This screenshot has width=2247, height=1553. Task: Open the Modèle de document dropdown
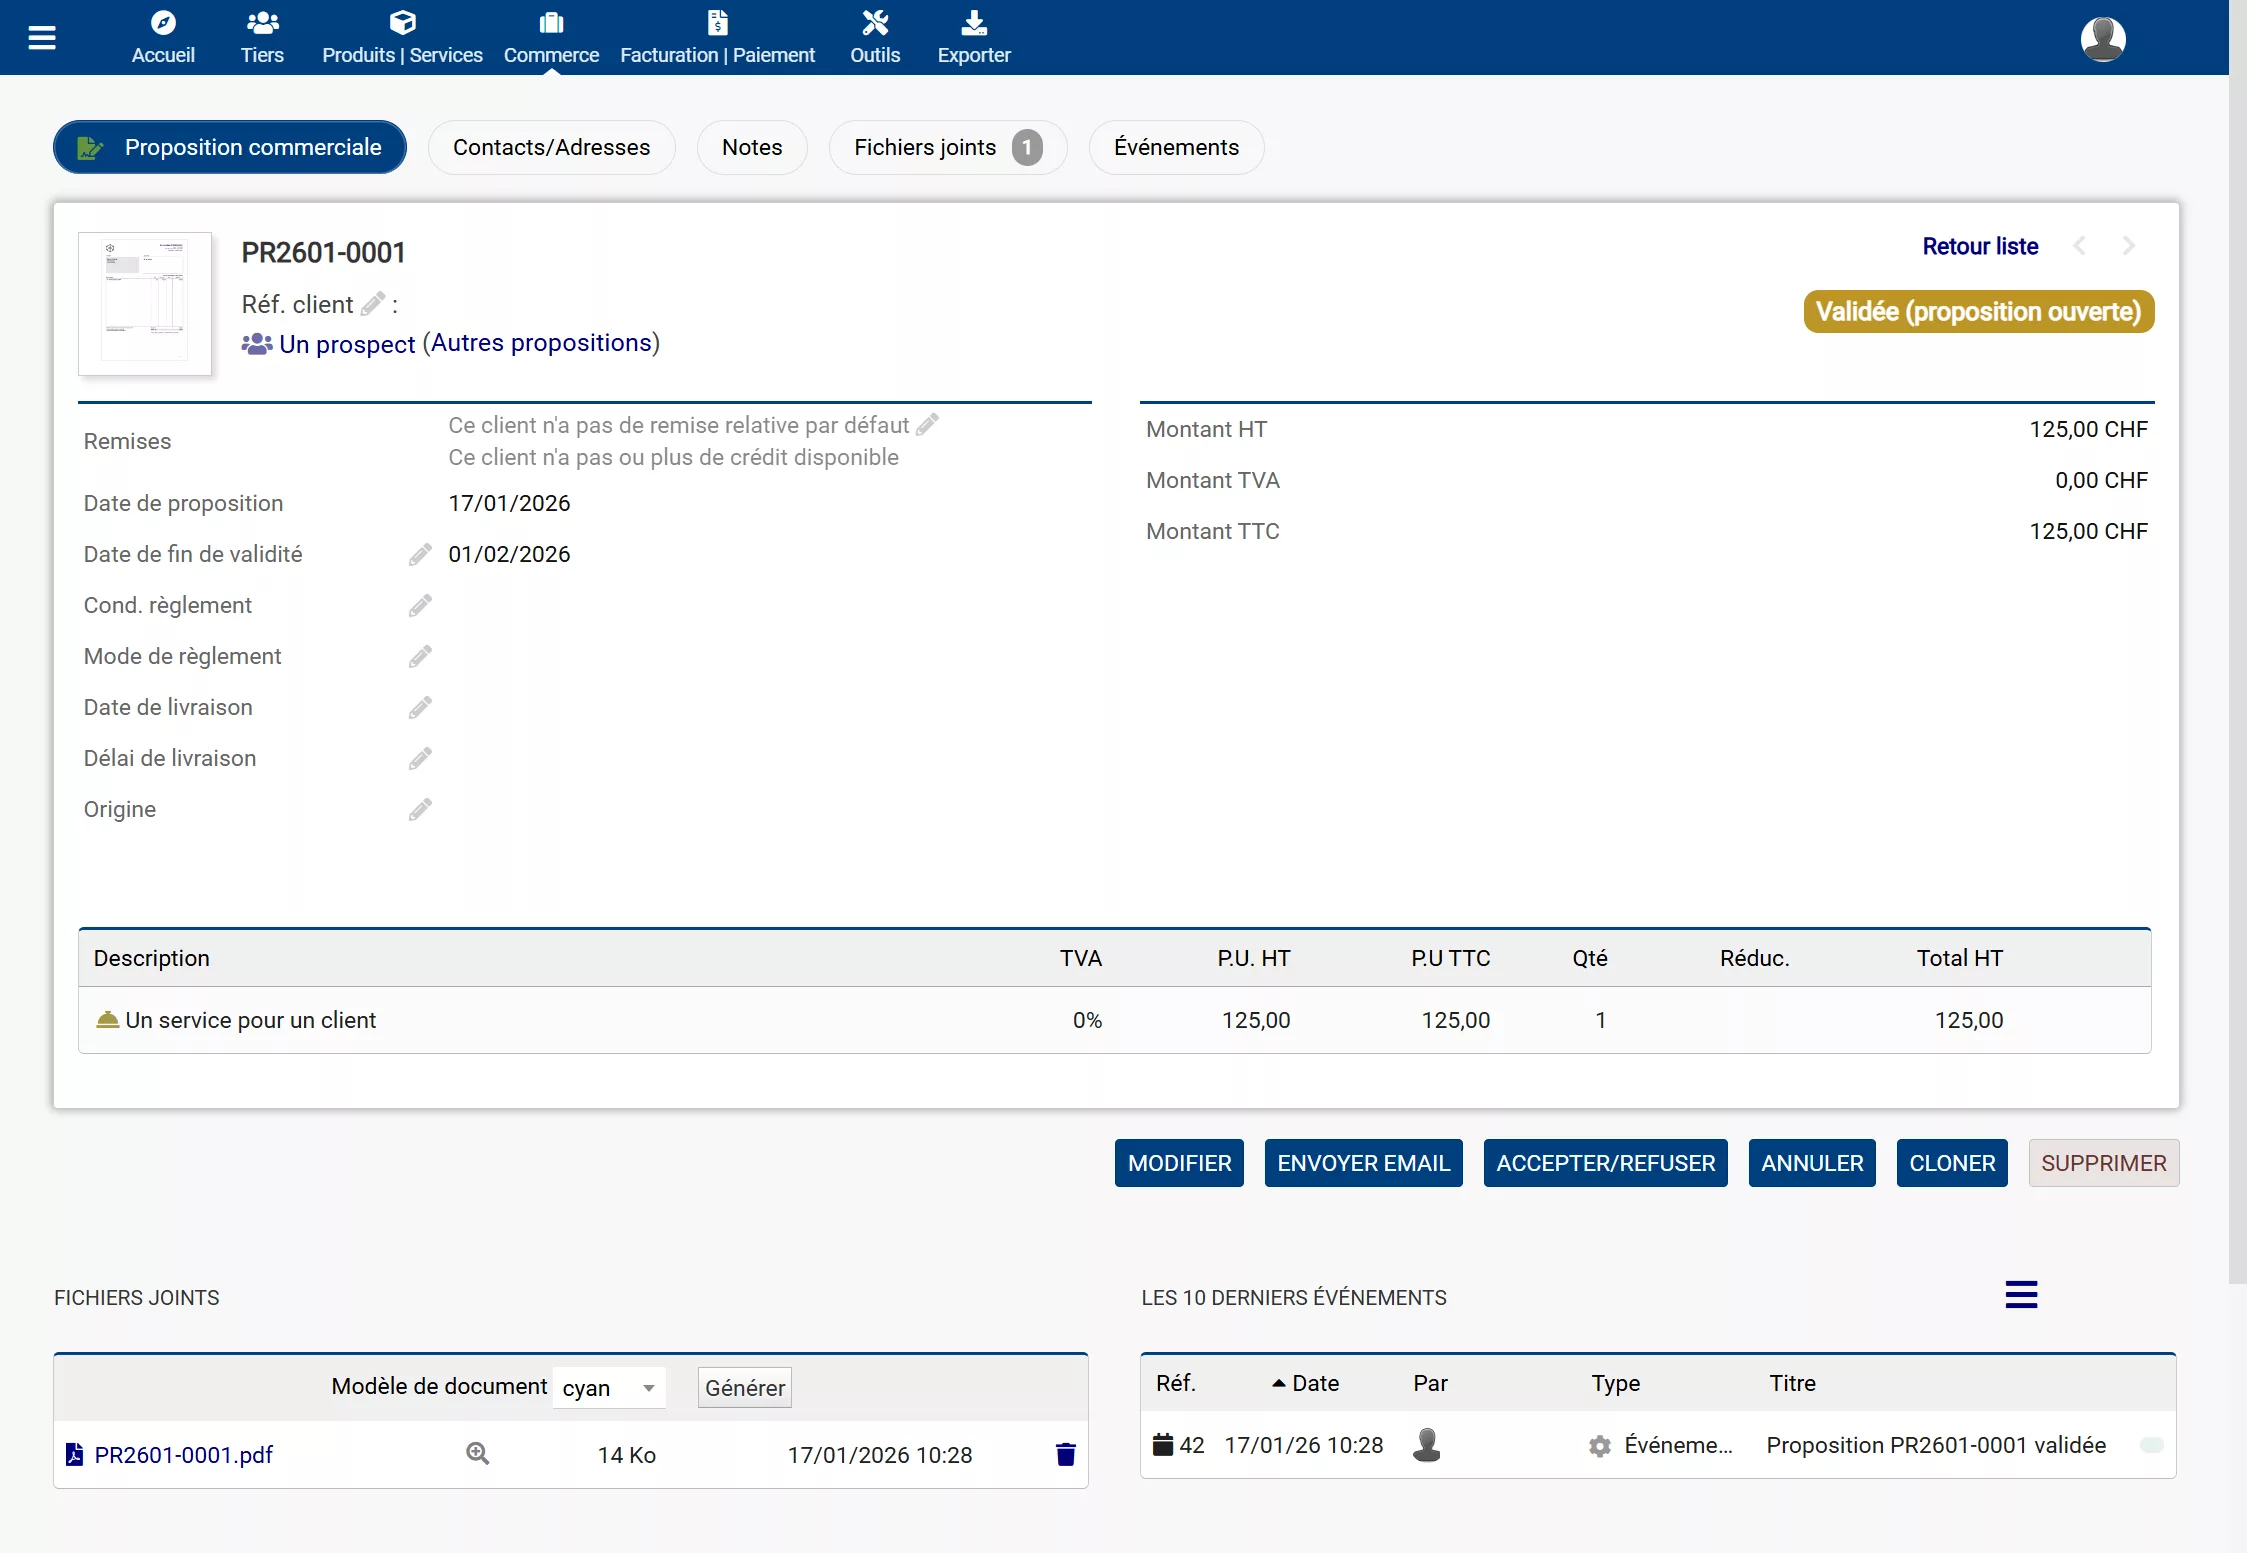[609, 1388]
